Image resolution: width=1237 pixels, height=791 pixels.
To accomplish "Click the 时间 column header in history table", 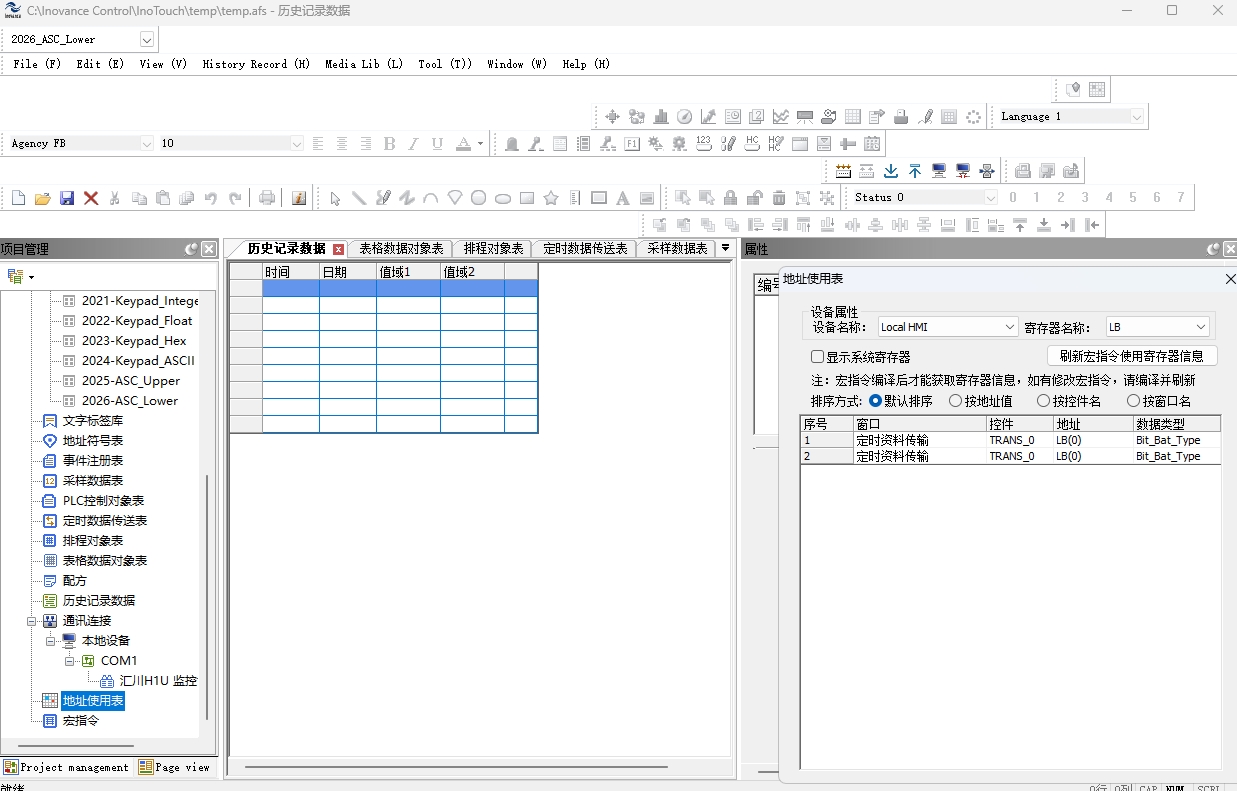I will point(291,272).
